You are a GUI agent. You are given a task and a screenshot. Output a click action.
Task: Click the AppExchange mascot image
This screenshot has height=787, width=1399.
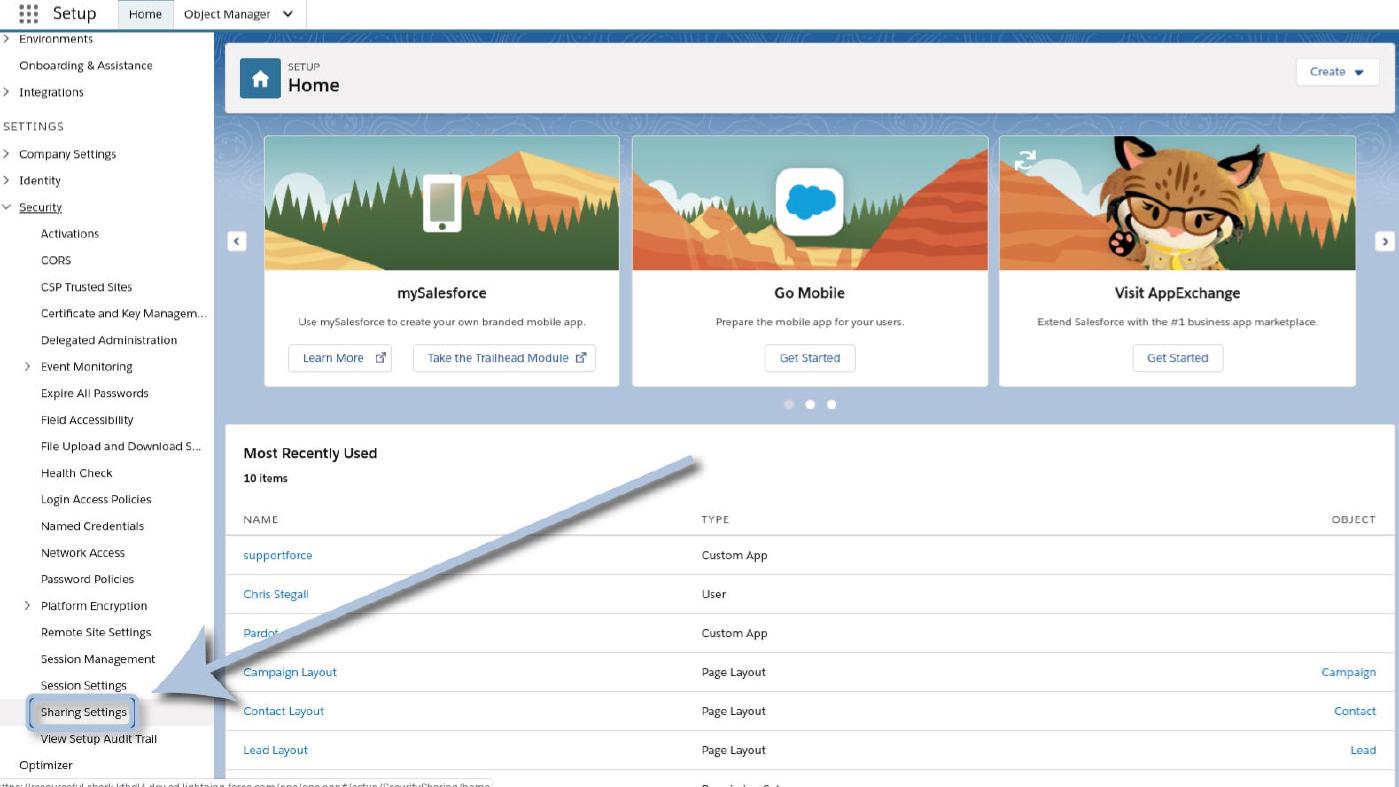1177,203
